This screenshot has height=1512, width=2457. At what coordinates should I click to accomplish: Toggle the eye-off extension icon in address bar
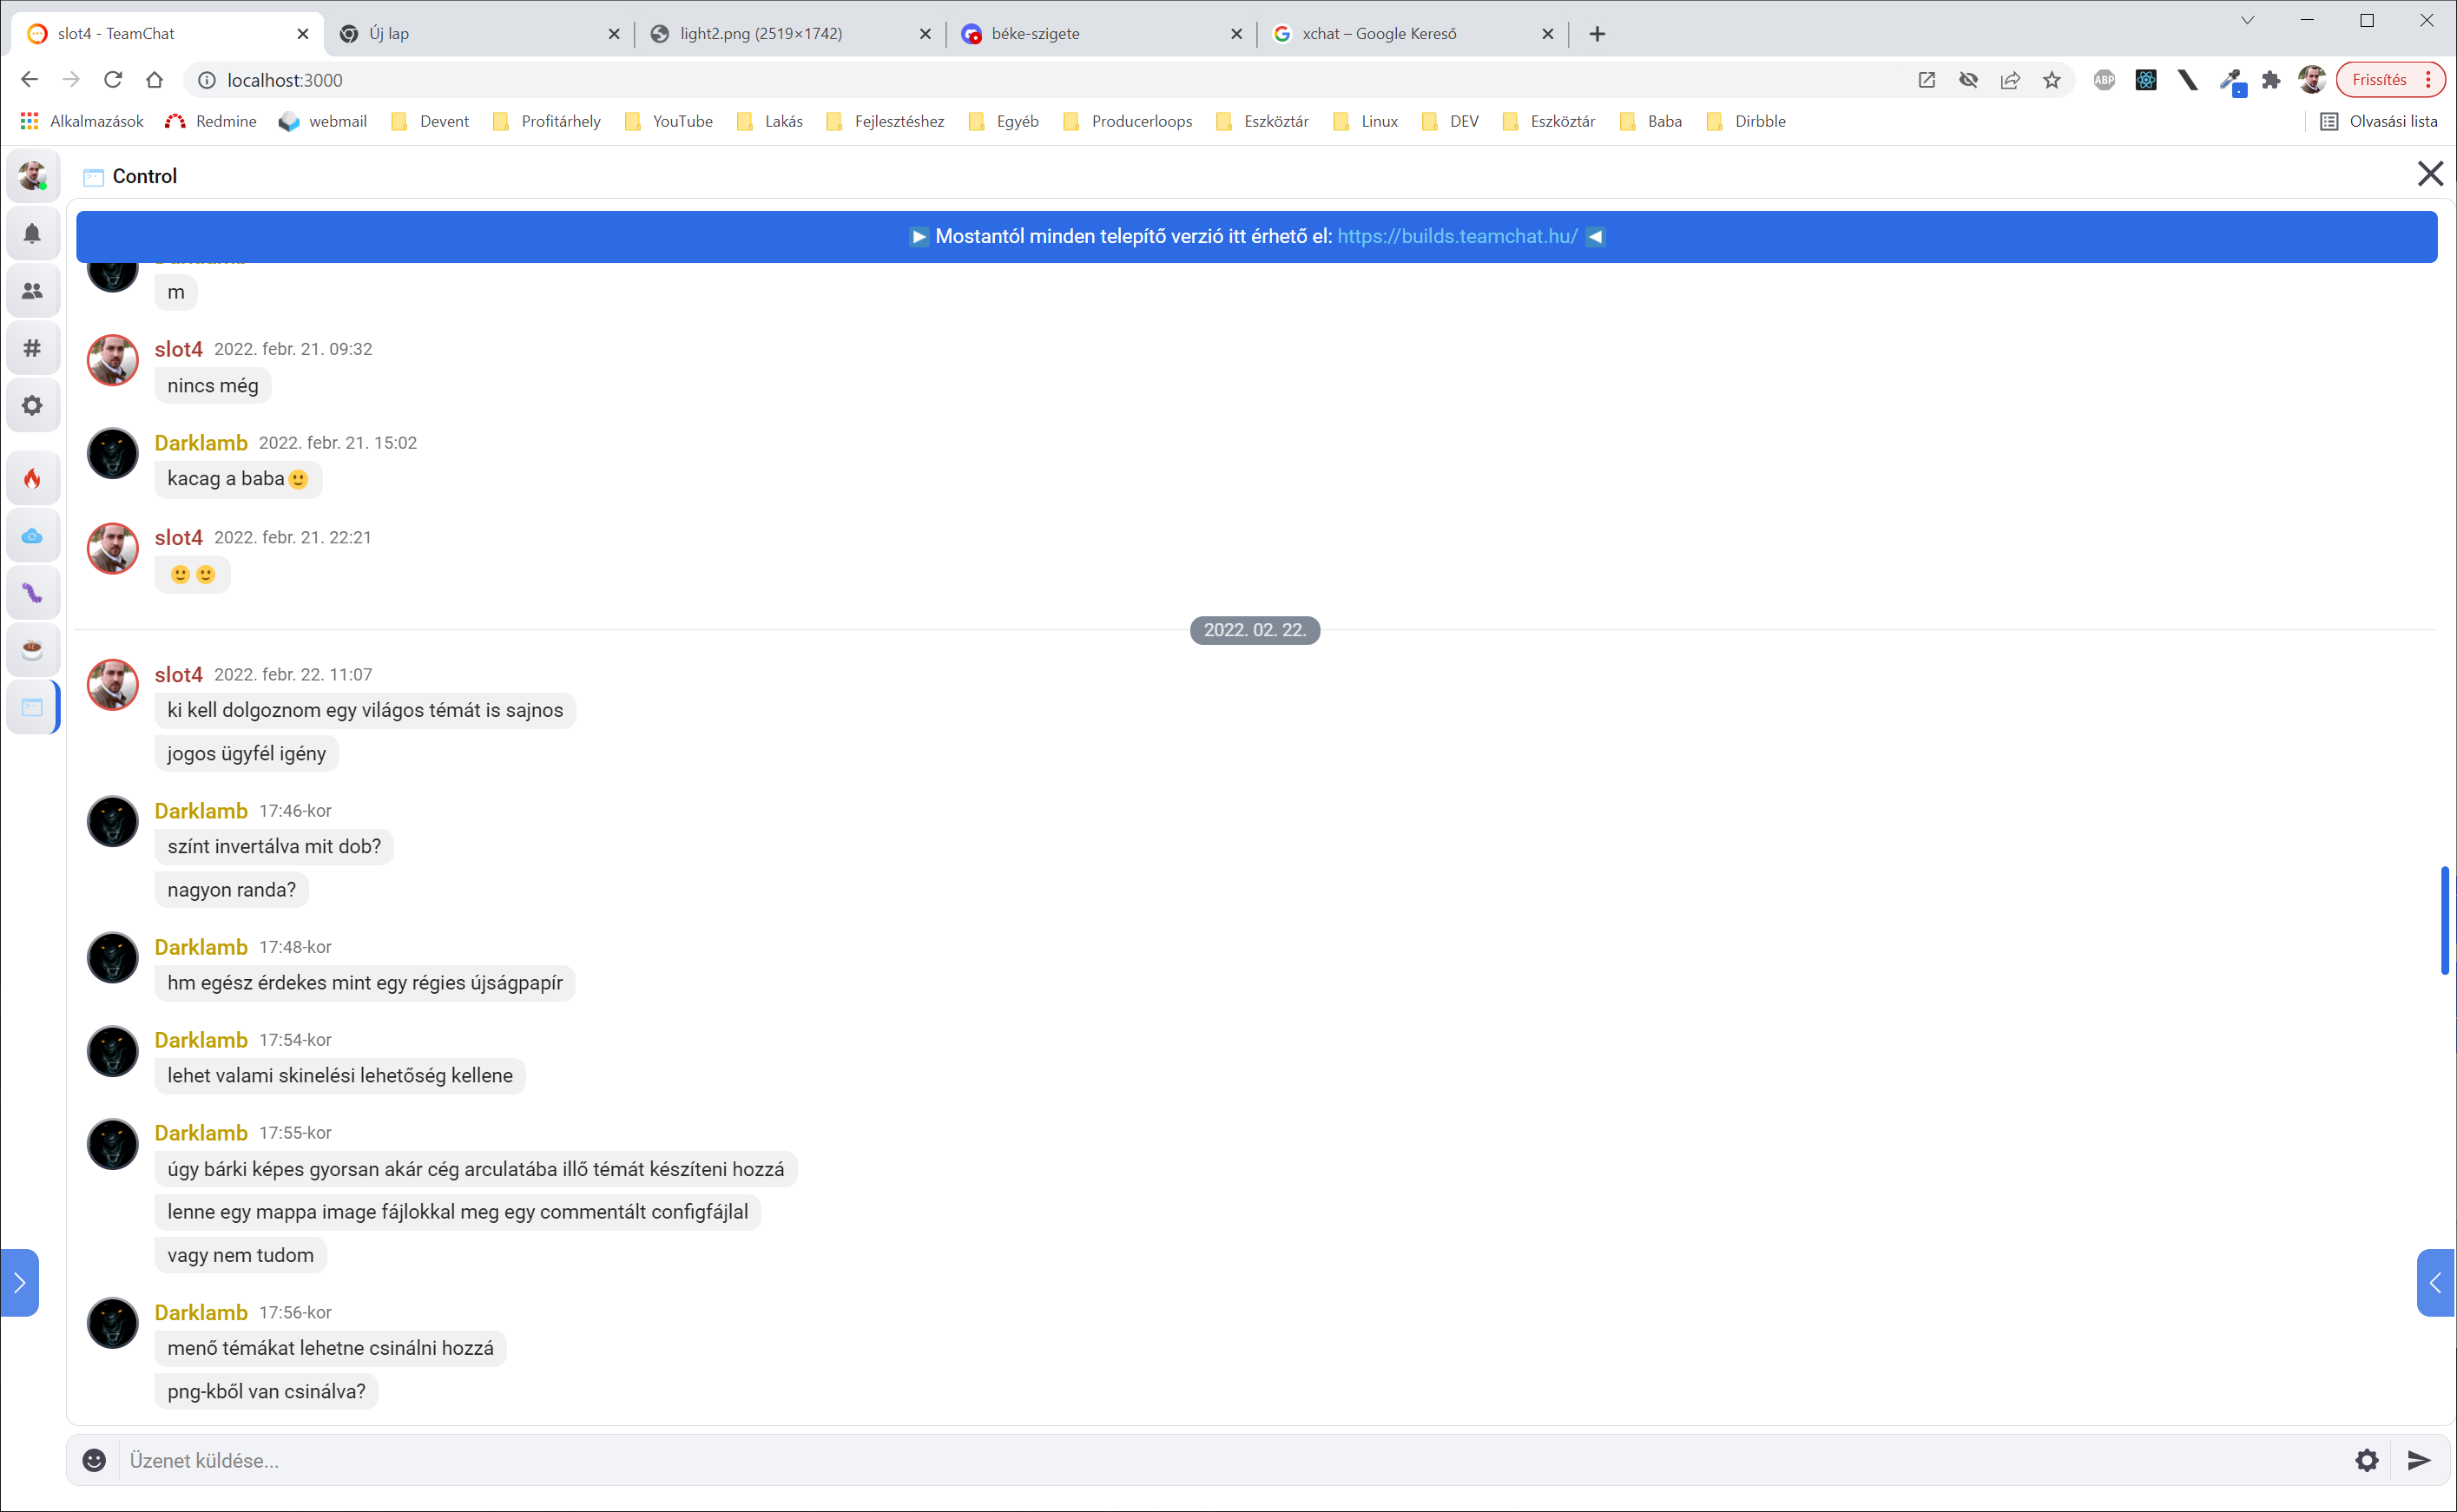(x=1968, y=80)
